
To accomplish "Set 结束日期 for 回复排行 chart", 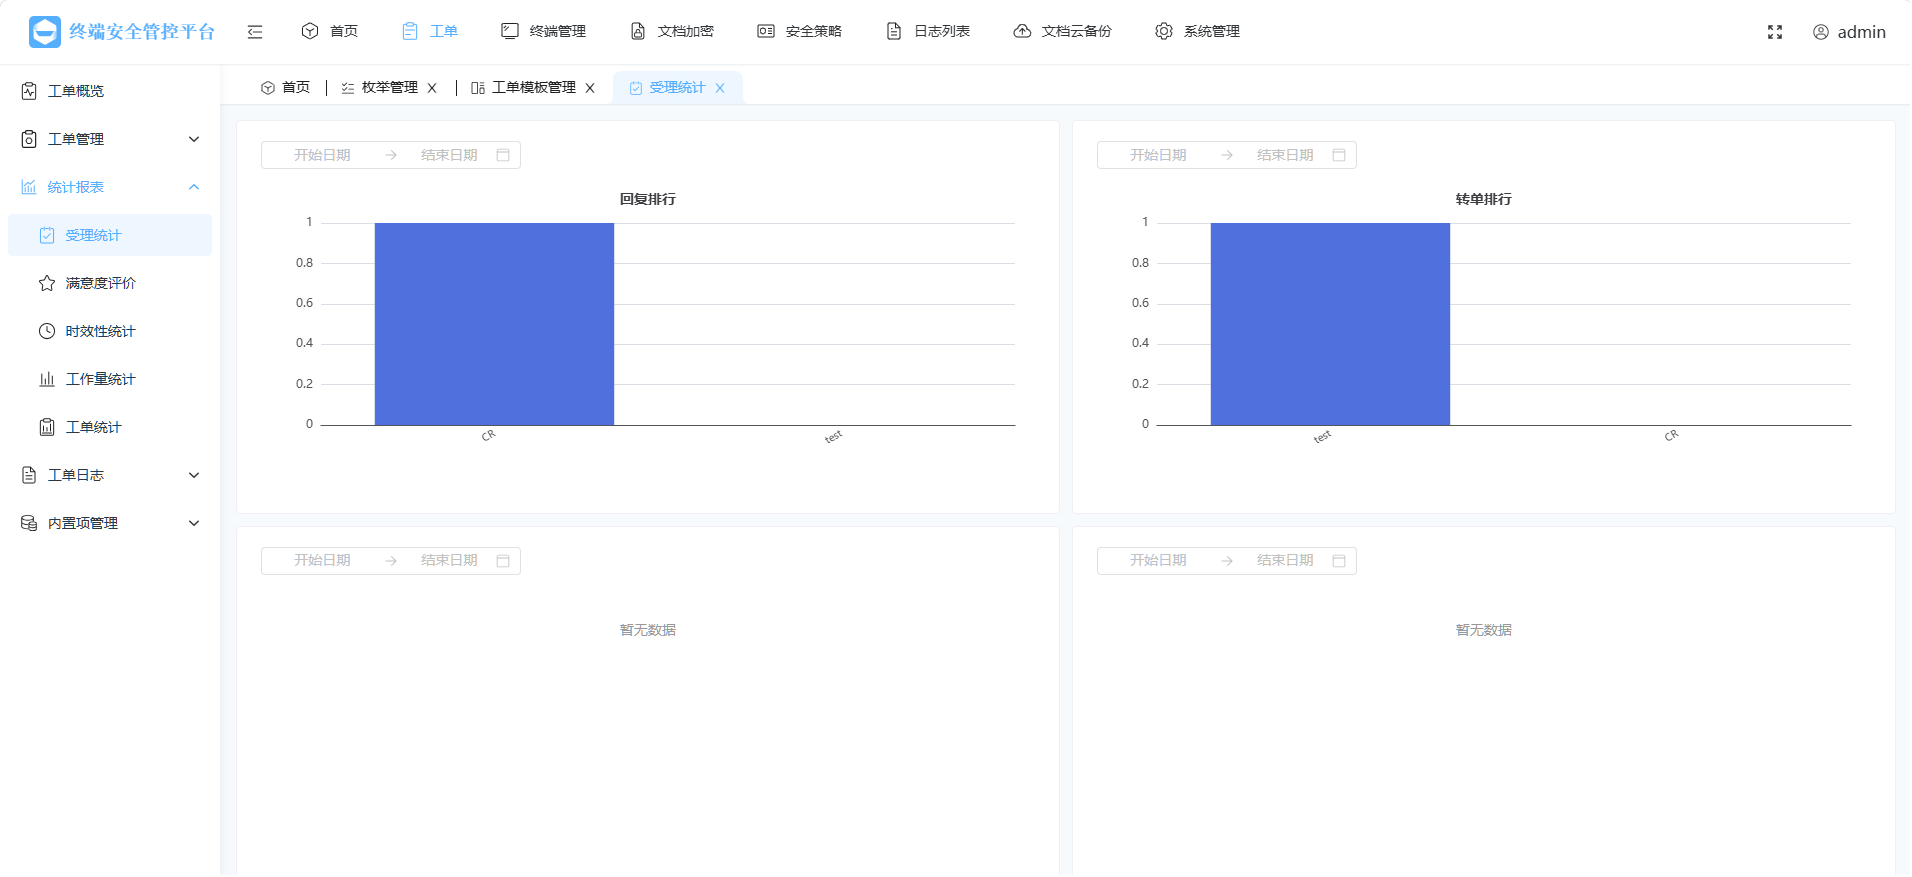I will pyautogui.click(x=449, y=155).
